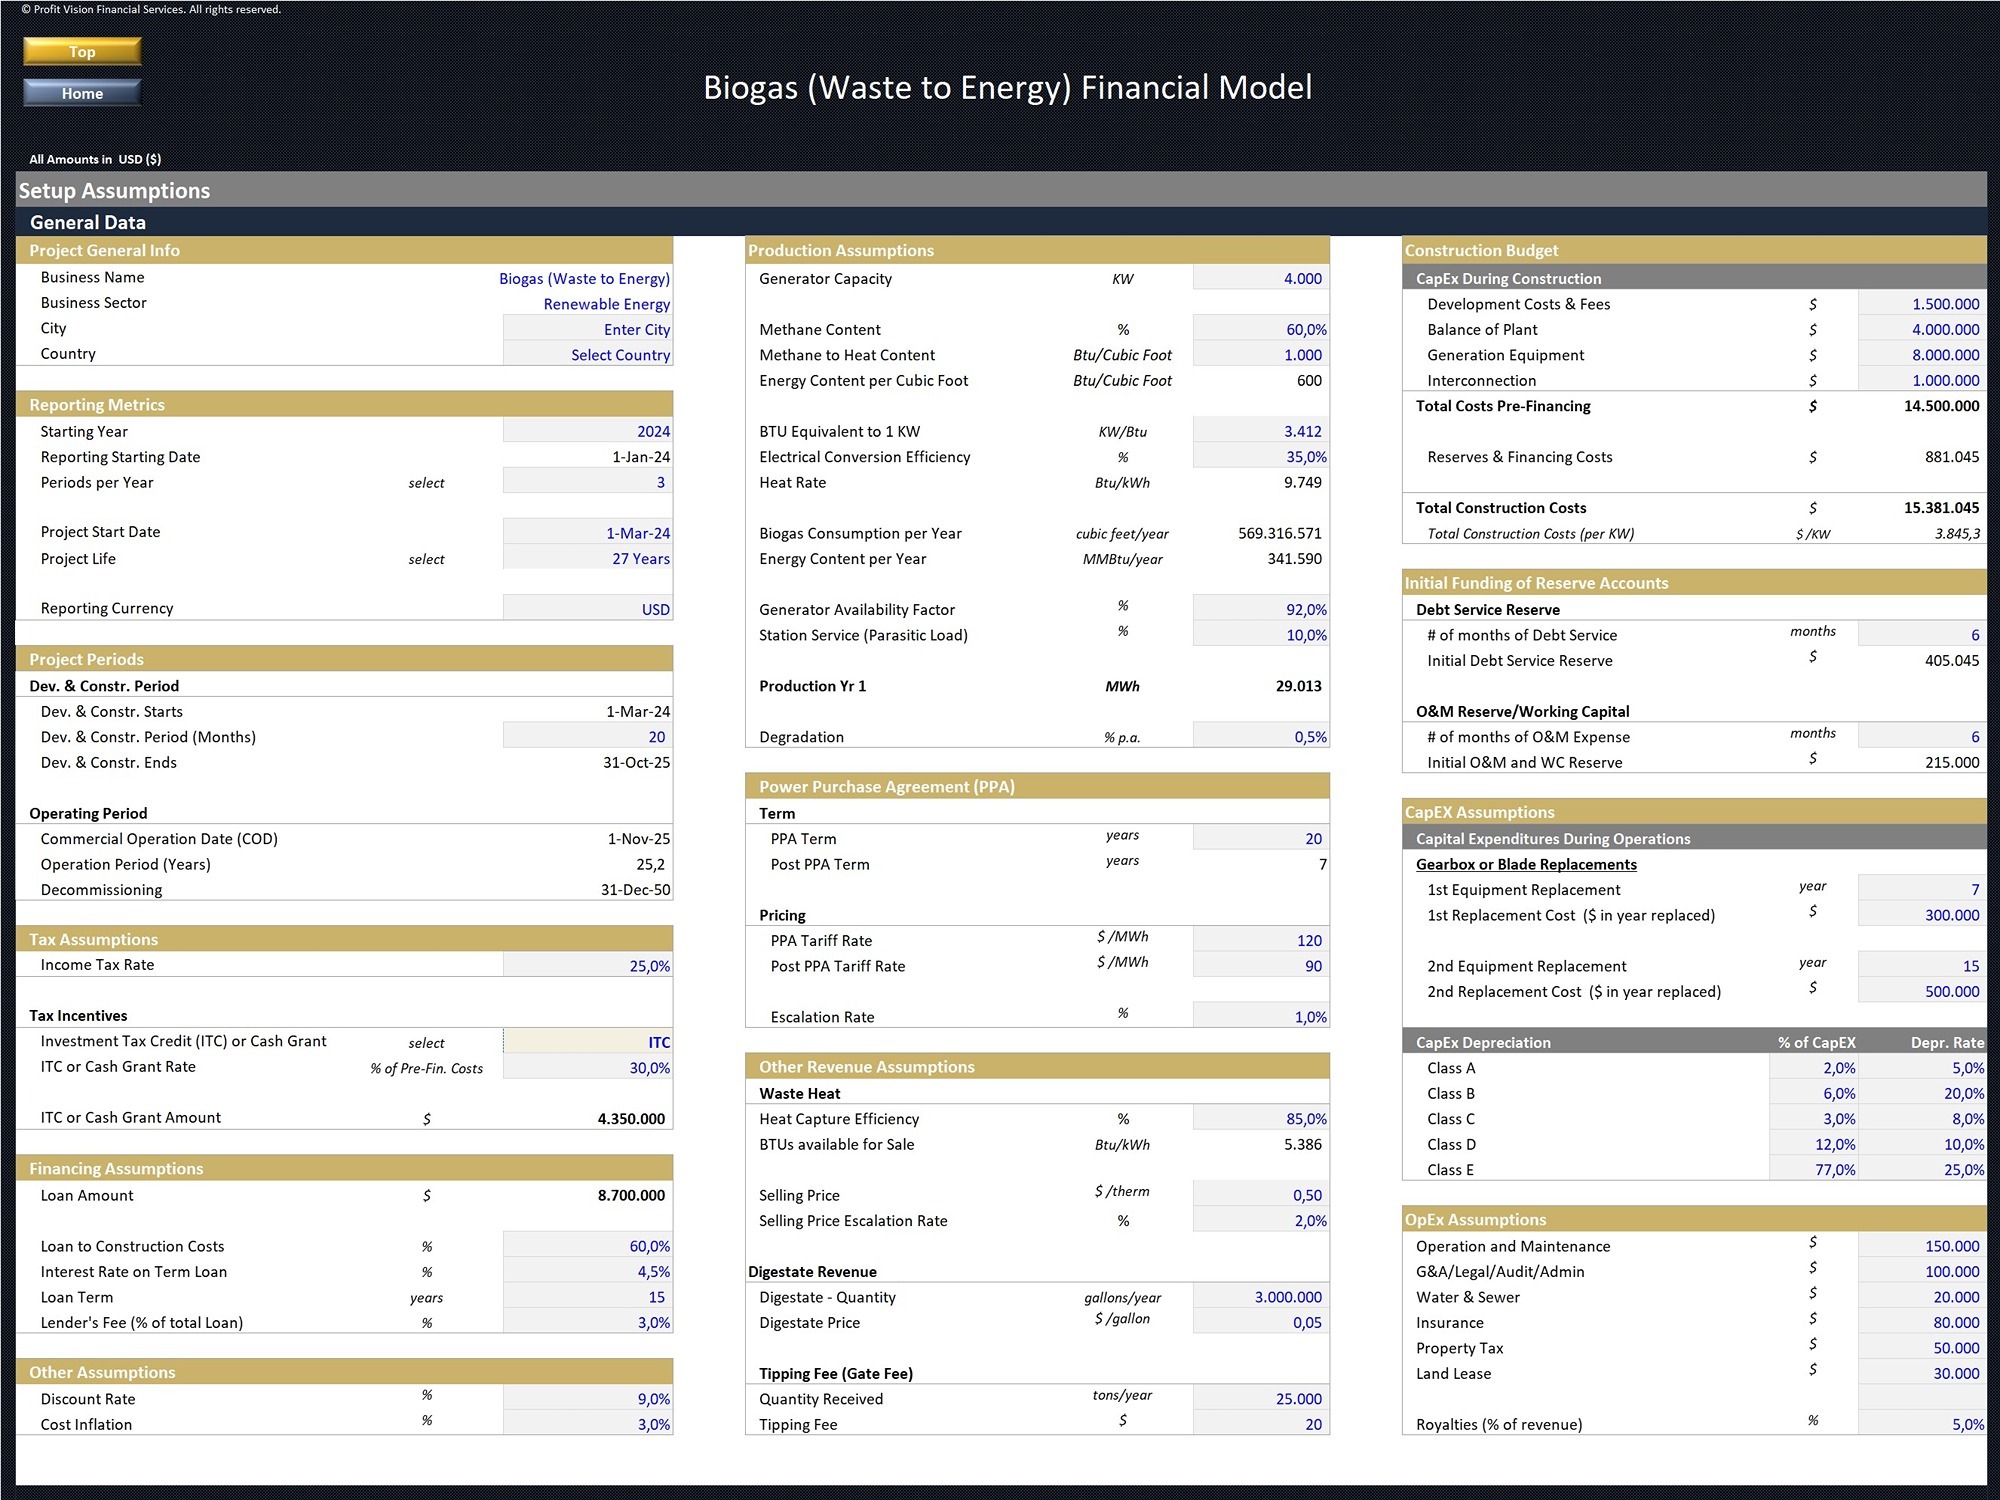Edit Selling Price Escalation Rate 2,0%
This screenshot has width=2000, height=1500.
pyautogui.click(x=1261, y=1221)
